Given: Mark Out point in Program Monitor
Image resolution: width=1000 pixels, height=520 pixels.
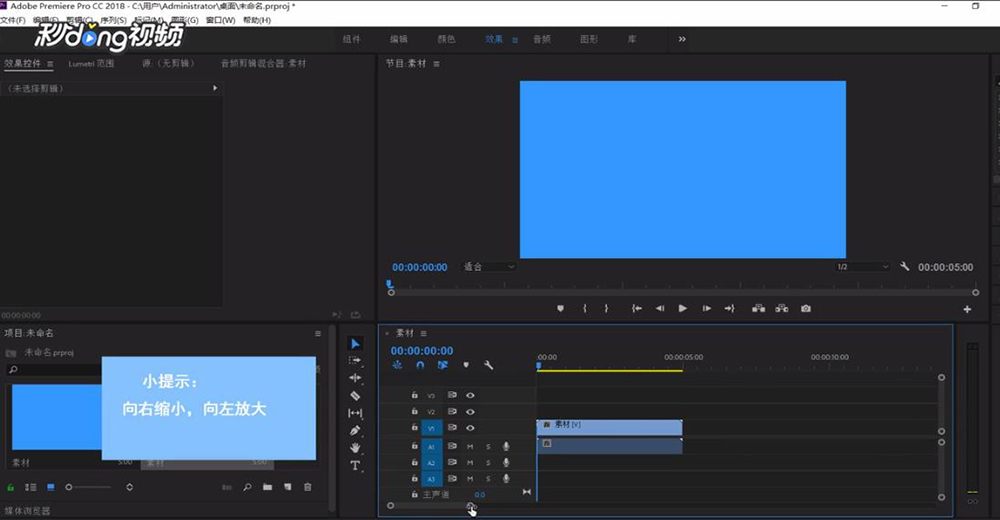Looking at the screenshot, I should click(x=606, y=308).
